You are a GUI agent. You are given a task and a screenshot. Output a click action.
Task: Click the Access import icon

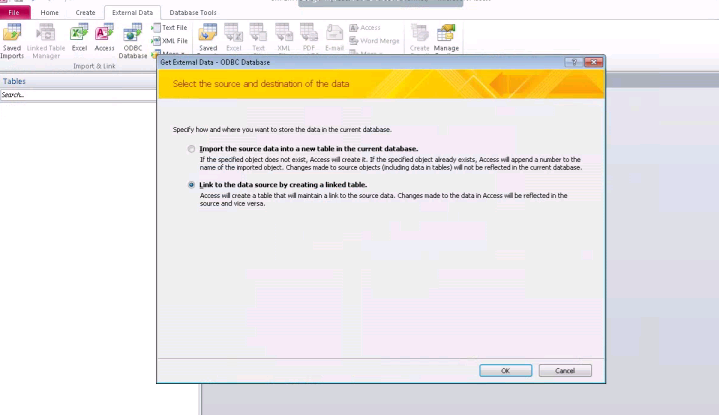pos(105,37)
